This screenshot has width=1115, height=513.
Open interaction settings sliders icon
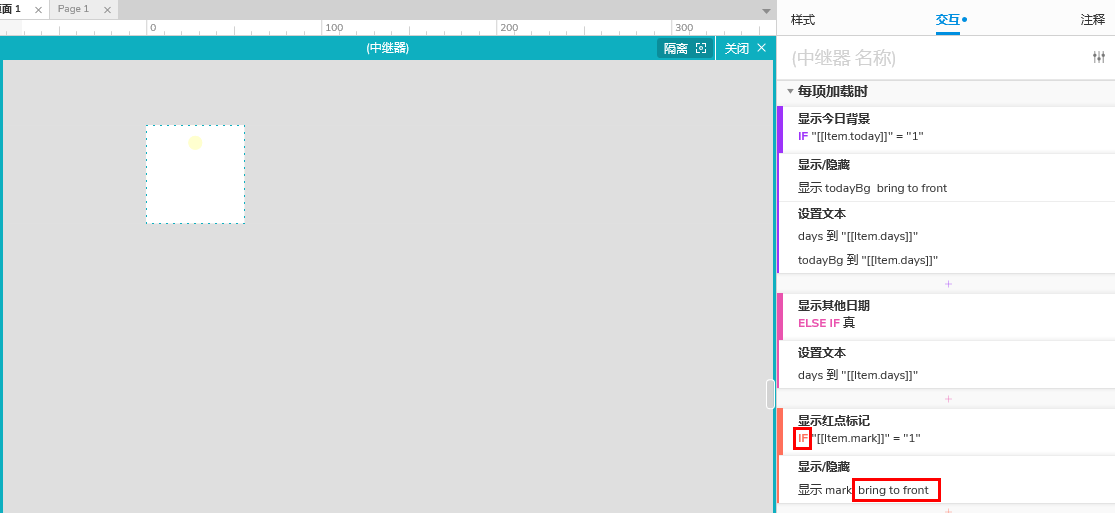click(x=1099, y=58)
